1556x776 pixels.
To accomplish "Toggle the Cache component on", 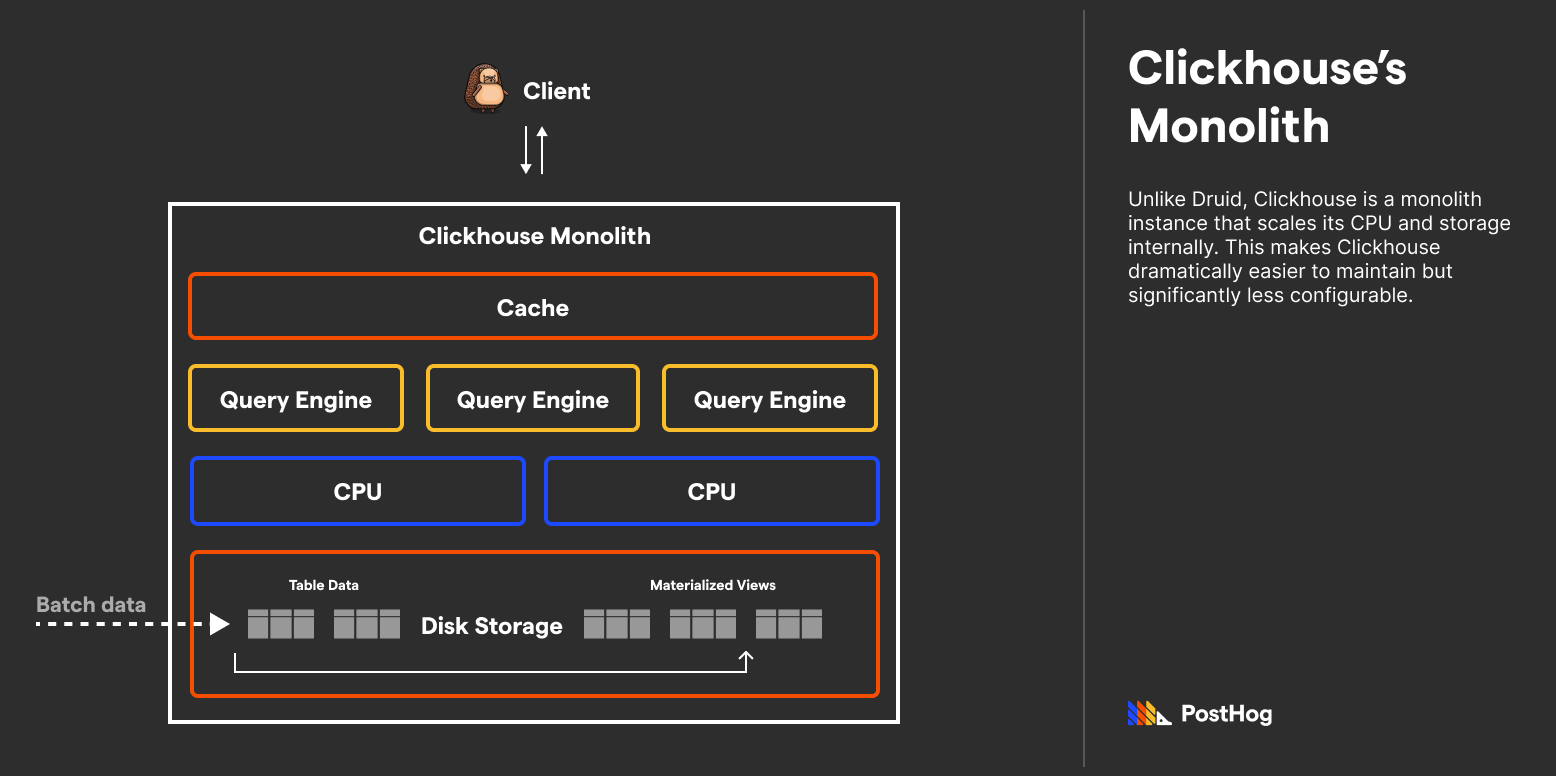I will 532,307.
